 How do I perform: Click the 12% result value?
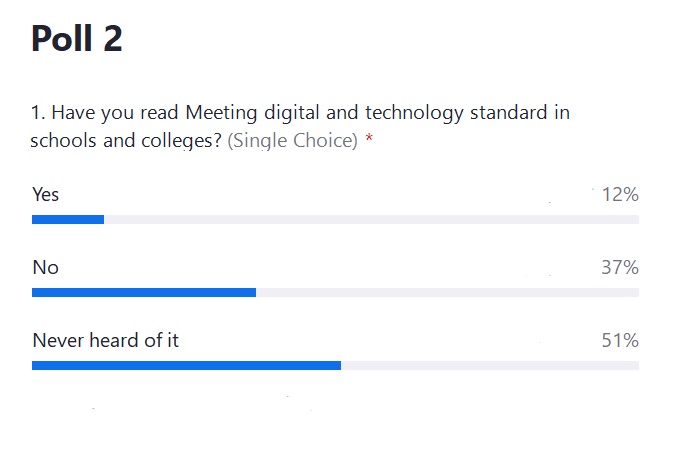click(620, 195)
